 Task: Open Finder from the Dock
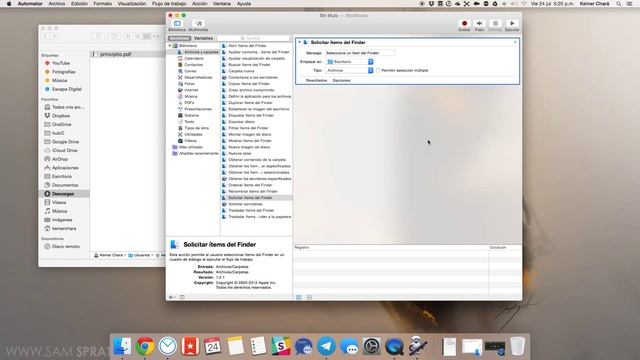(x=122, y=347)
